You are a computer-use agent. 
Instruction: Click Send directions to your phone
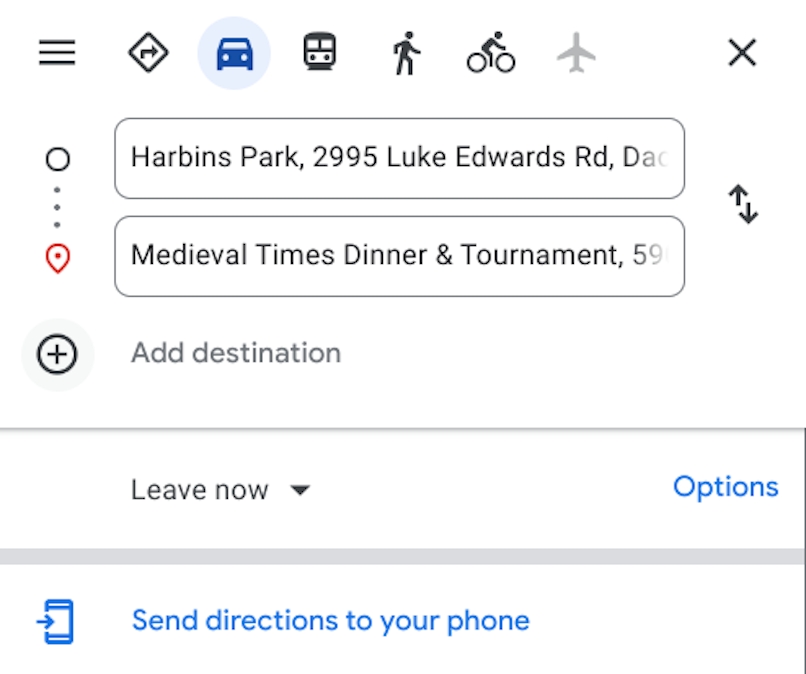[330, 620]
